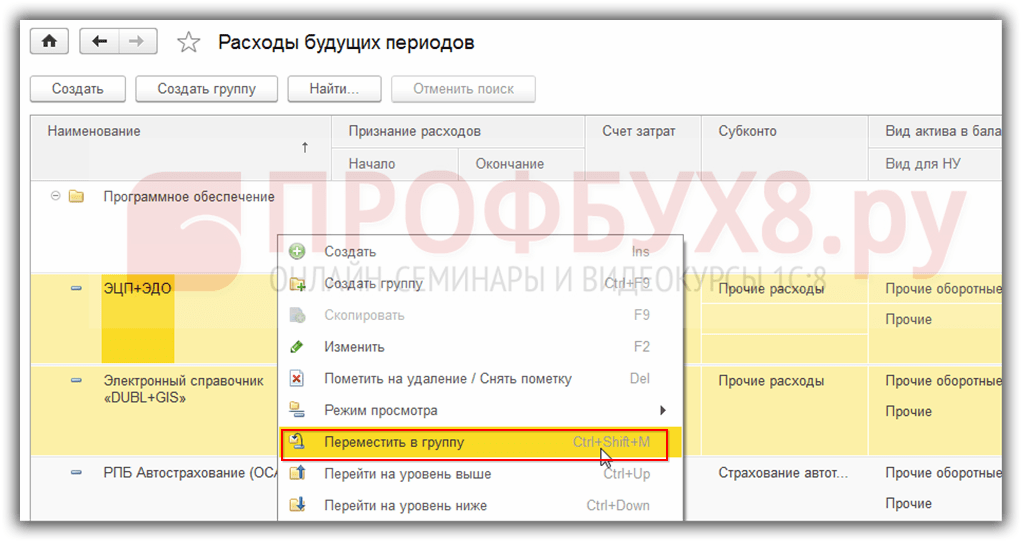Go forward using the right arrow
Screen dimensions: 1022x542
(x=137, y=42)
